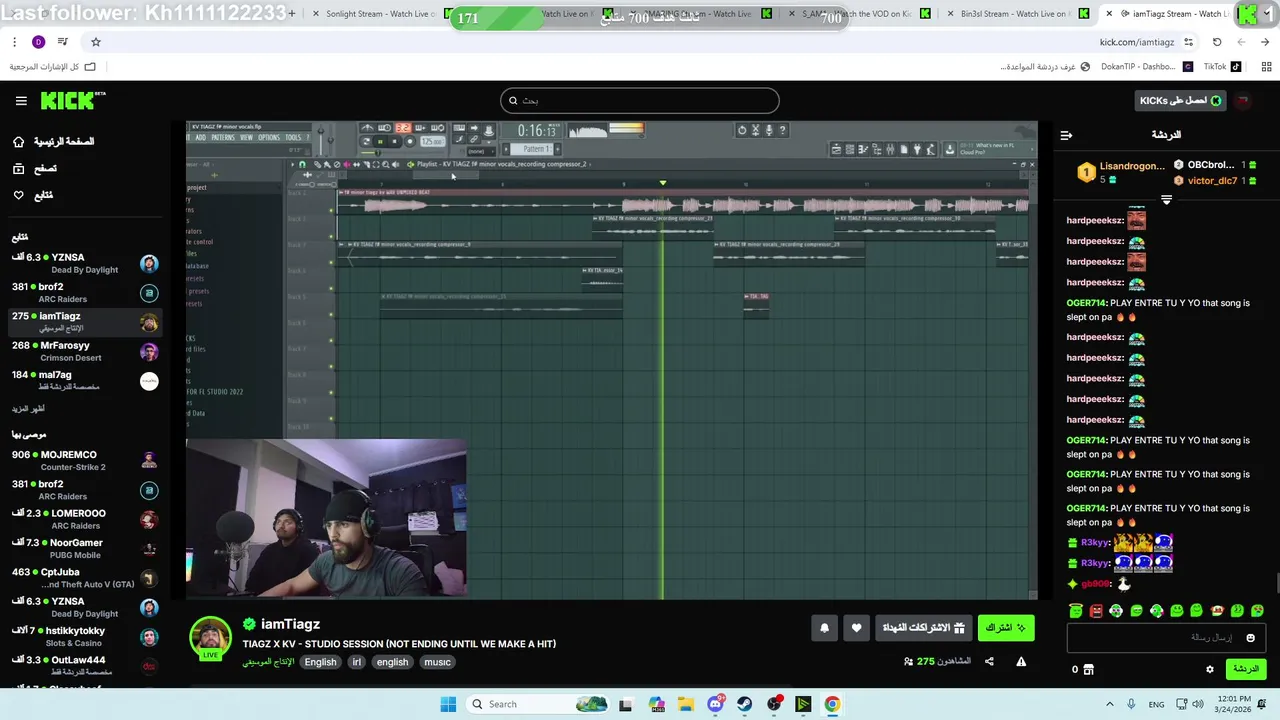Click the taskbar Search box
1280x720 pixels.
point(537,704)
